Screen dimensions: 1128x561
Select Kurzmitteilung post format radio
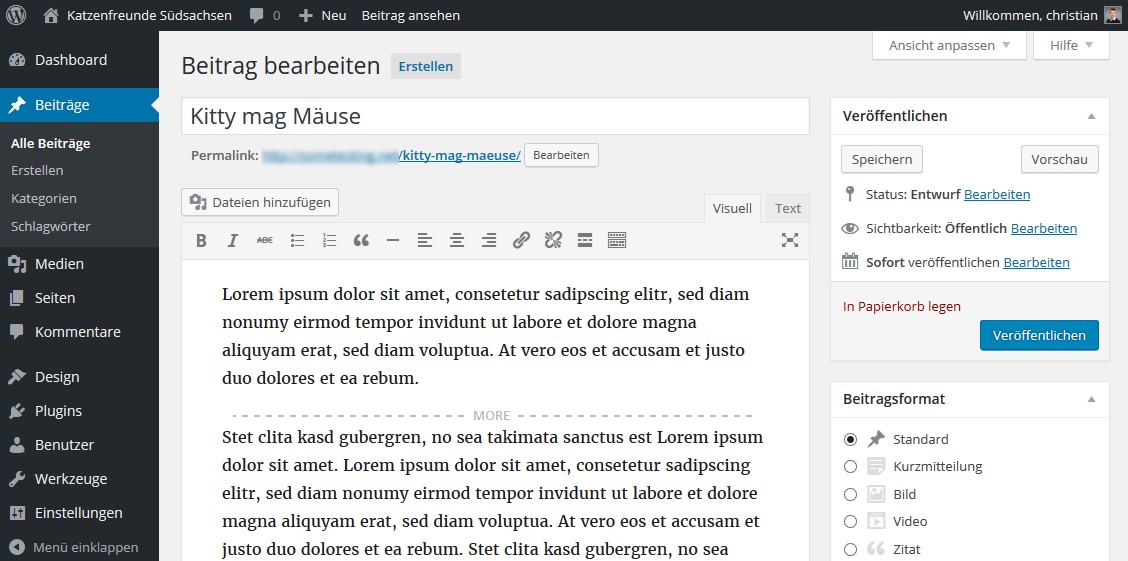point(850,467)
